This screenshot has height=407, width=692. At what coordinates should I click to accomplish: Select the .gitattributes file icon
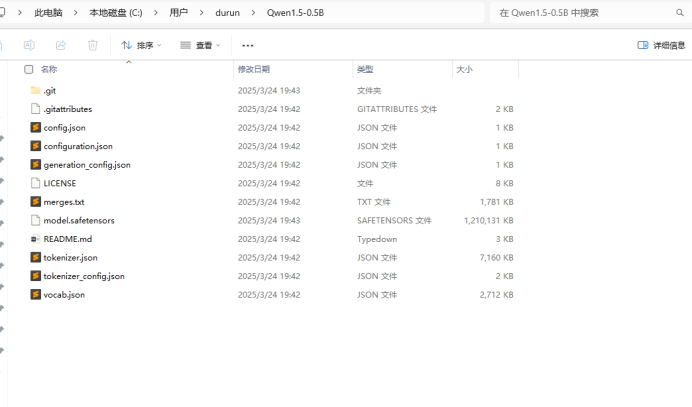tap(36, 109)
